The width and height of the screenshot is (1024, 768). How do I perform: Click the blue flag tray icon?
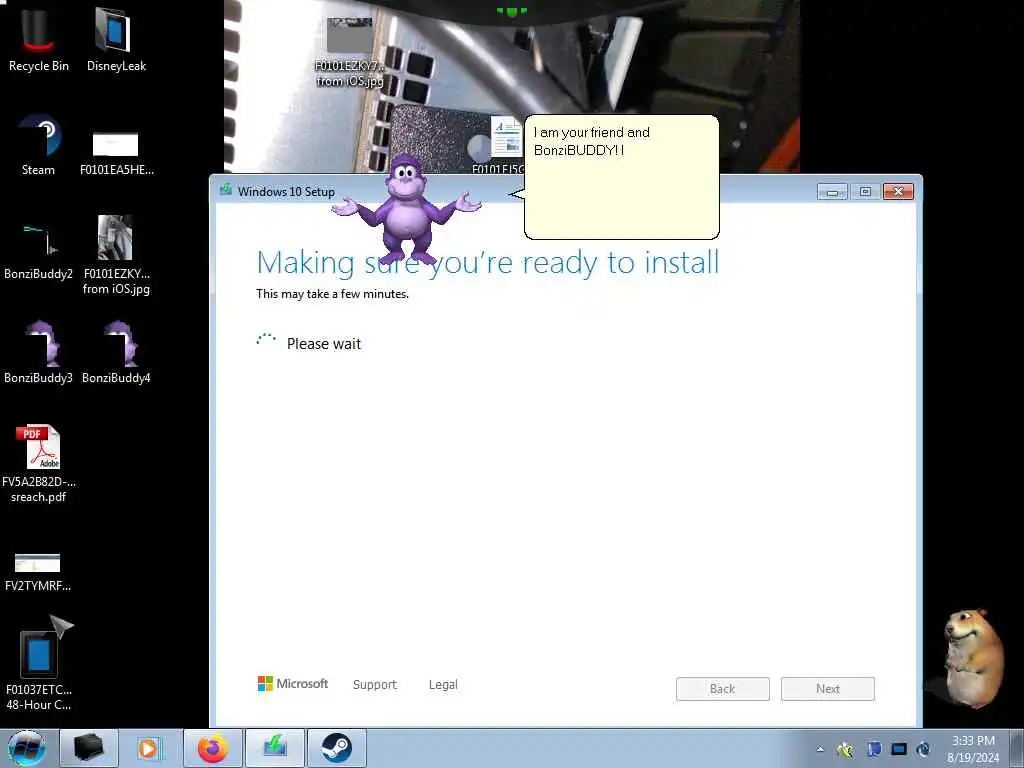(x=873, y=749)
